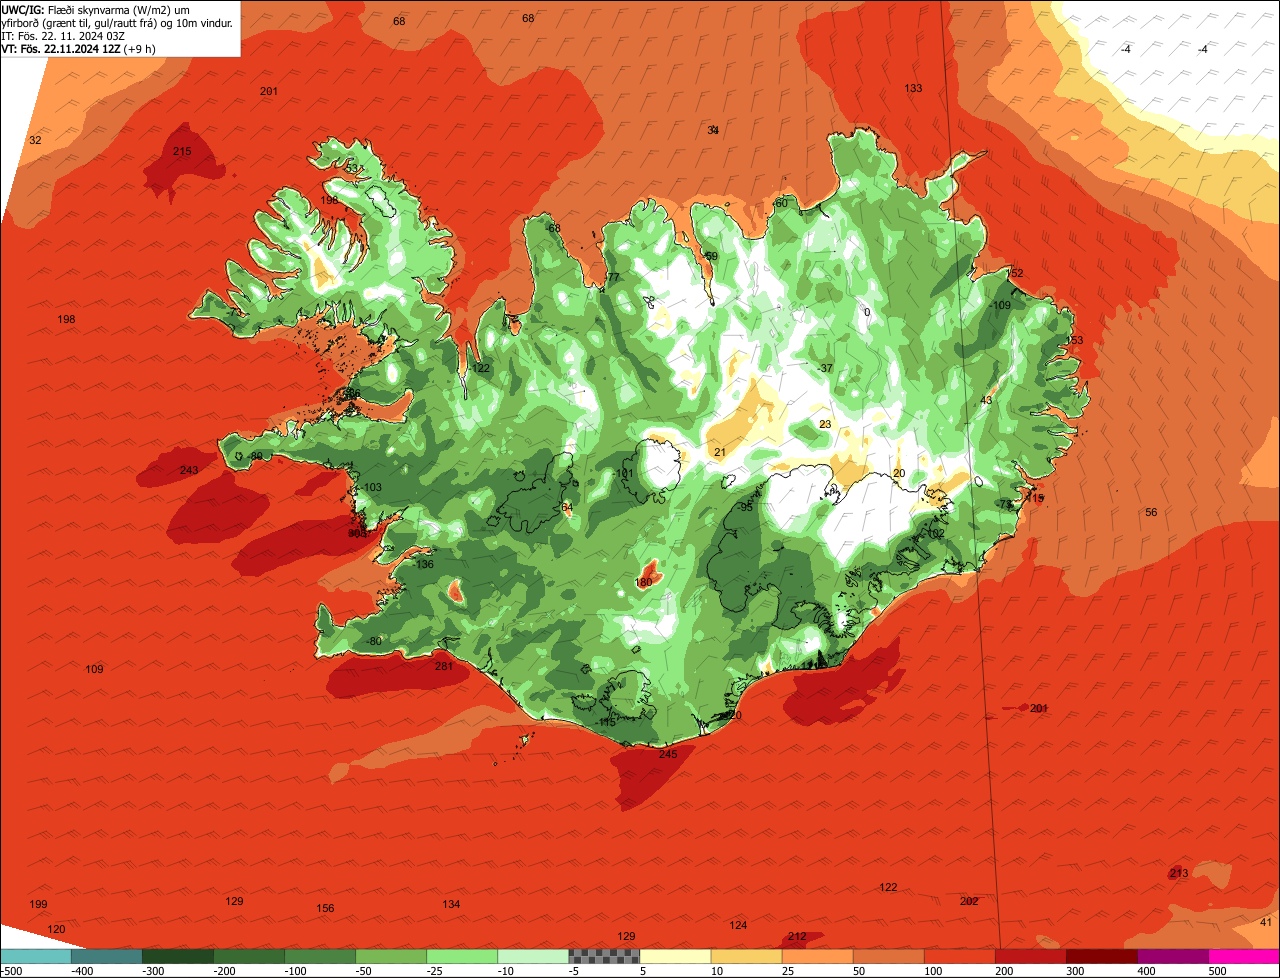
Task: Click the flux value 281 near the southwest coast
Action: pos(444,667)
